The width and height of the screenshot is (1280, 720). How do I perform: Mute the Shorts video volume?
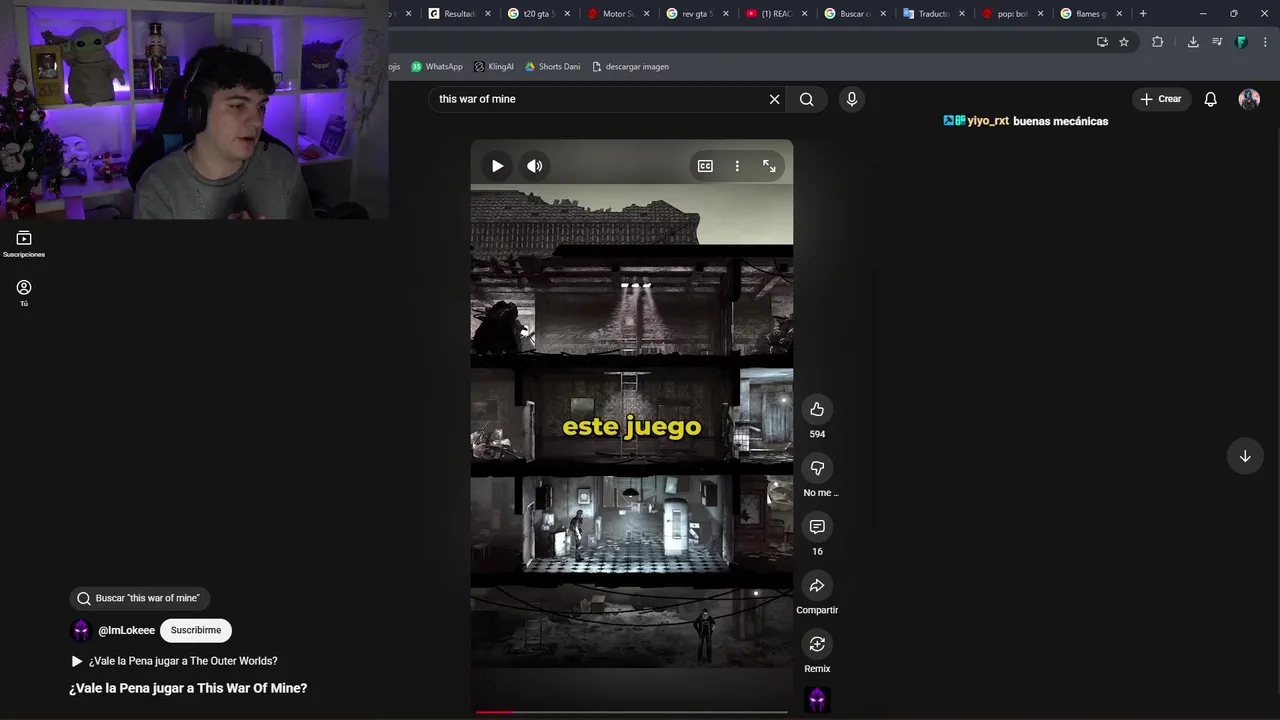[x=535, y=166]
